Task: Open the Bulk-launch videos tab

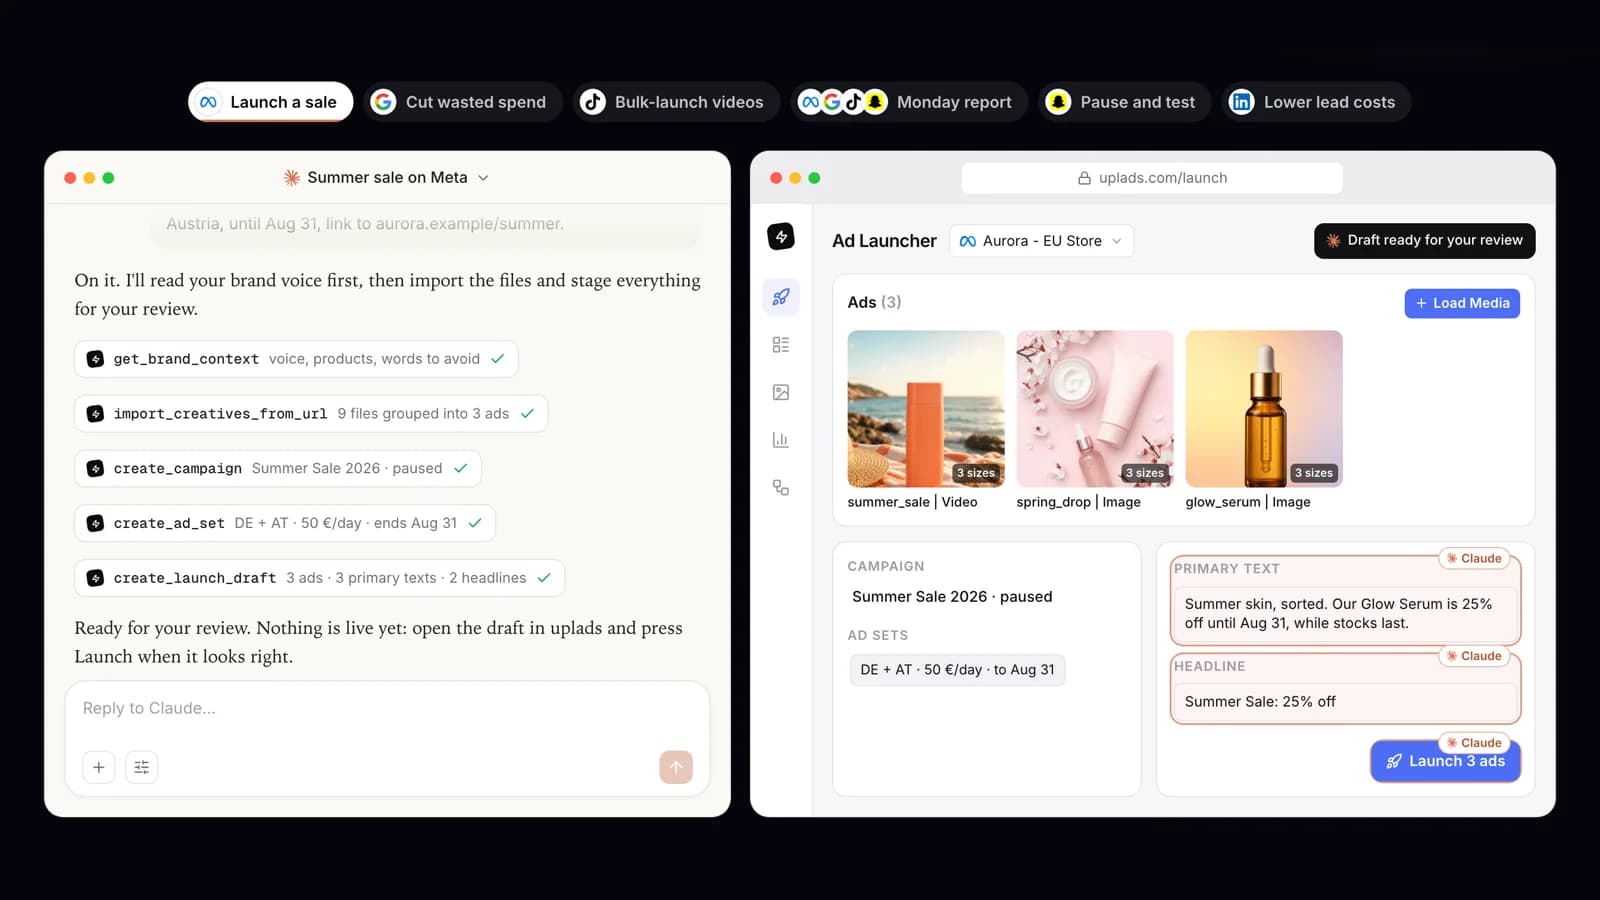Action: click(676, 102)
